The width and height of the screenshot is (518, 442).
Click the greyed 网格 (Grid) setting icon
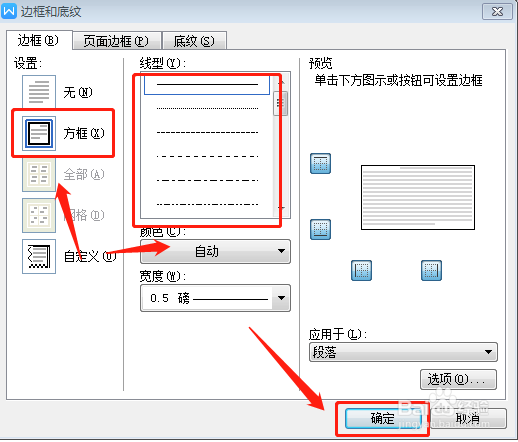(x=39, y=215)
